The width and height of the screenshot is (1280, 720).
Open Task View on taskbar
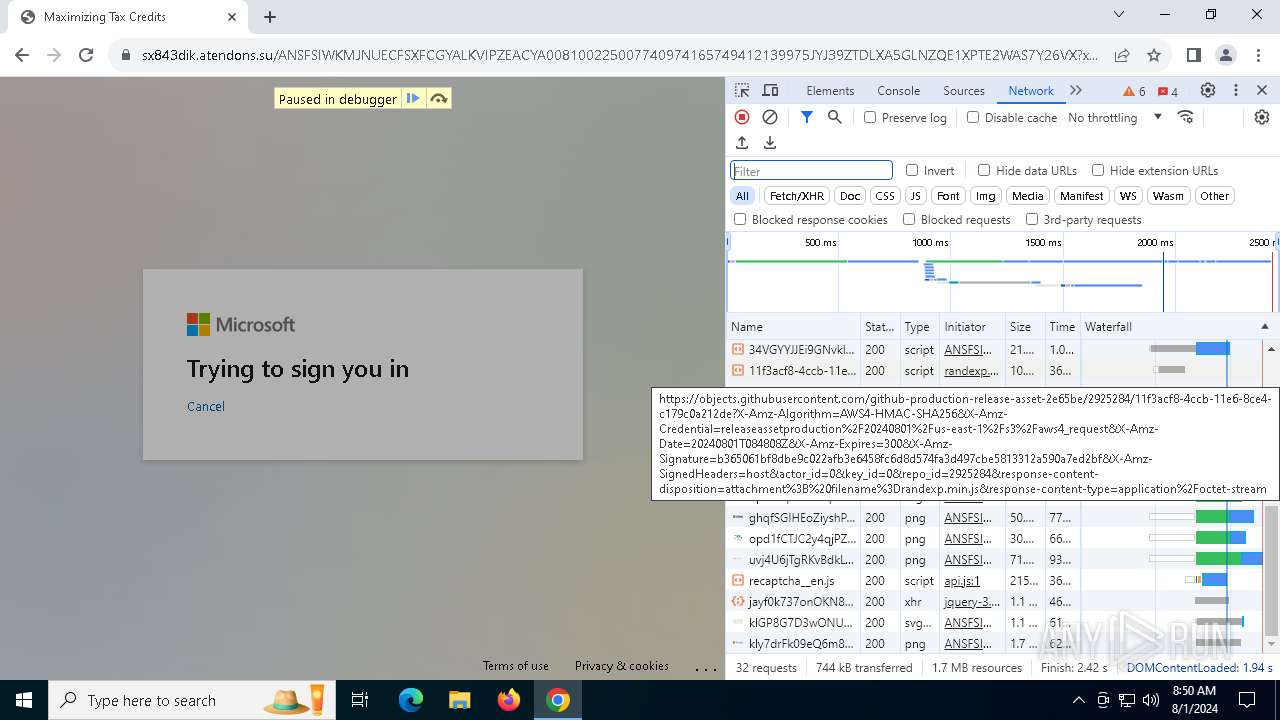pos(360,700)
